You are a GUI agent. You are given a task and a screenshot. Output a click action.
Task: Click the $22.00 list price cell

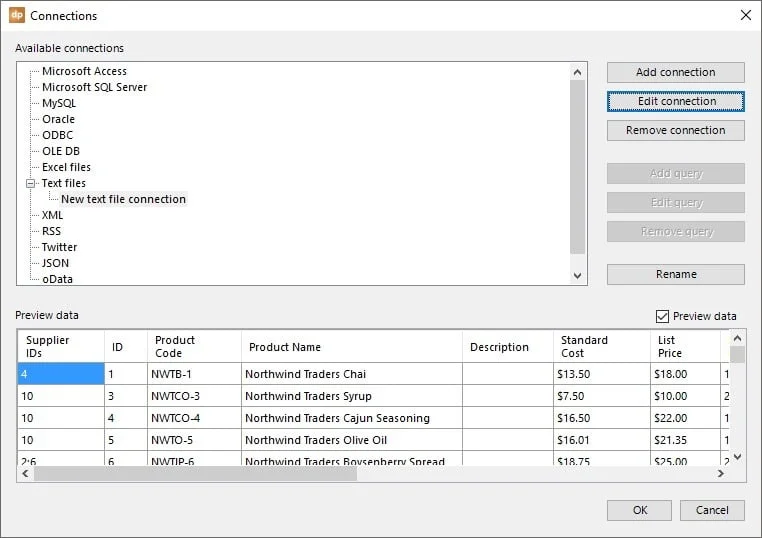pyautogui.click(x=685, y=417)
